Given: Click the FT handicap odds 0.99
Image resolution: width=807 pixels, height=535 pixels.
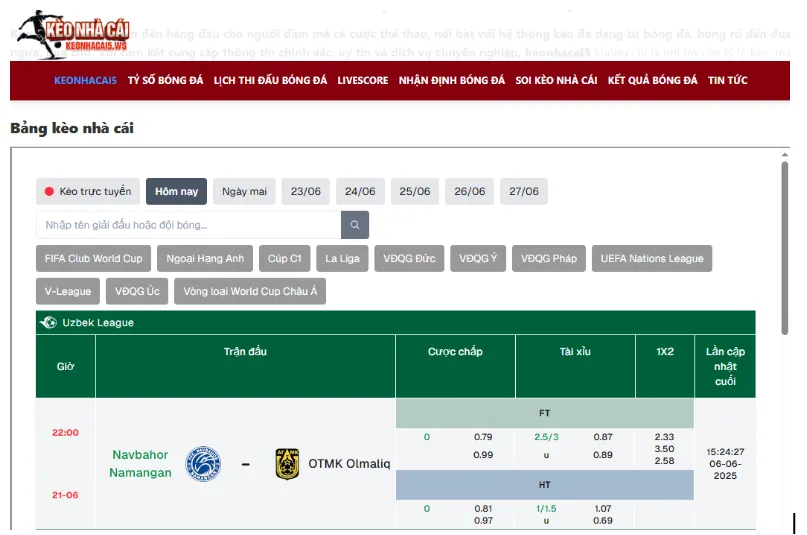Looking at the screenshot, I should (x=483, y=455).
